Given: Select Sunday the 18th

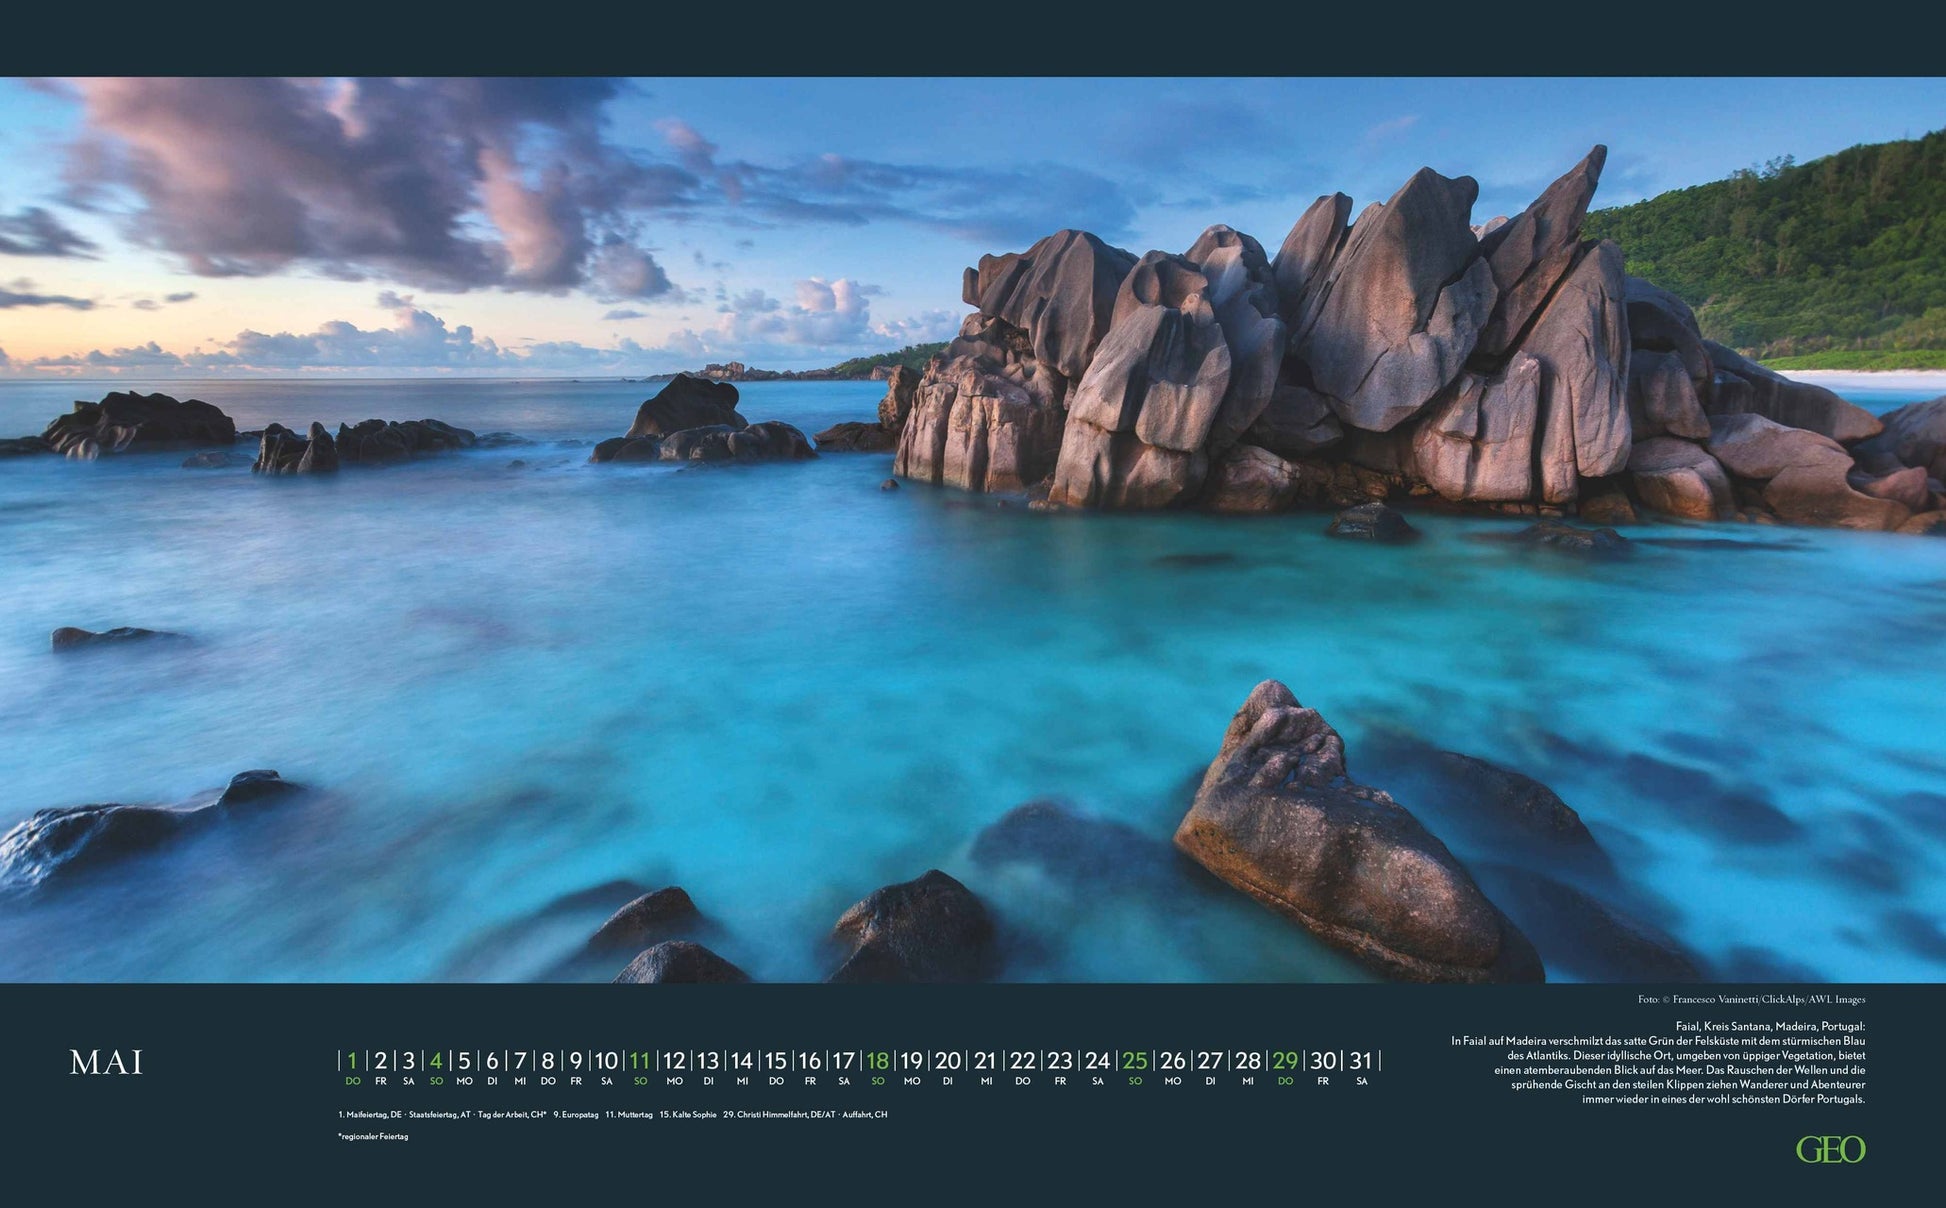Looking at the screenshot, I should tap(877, 1061).
